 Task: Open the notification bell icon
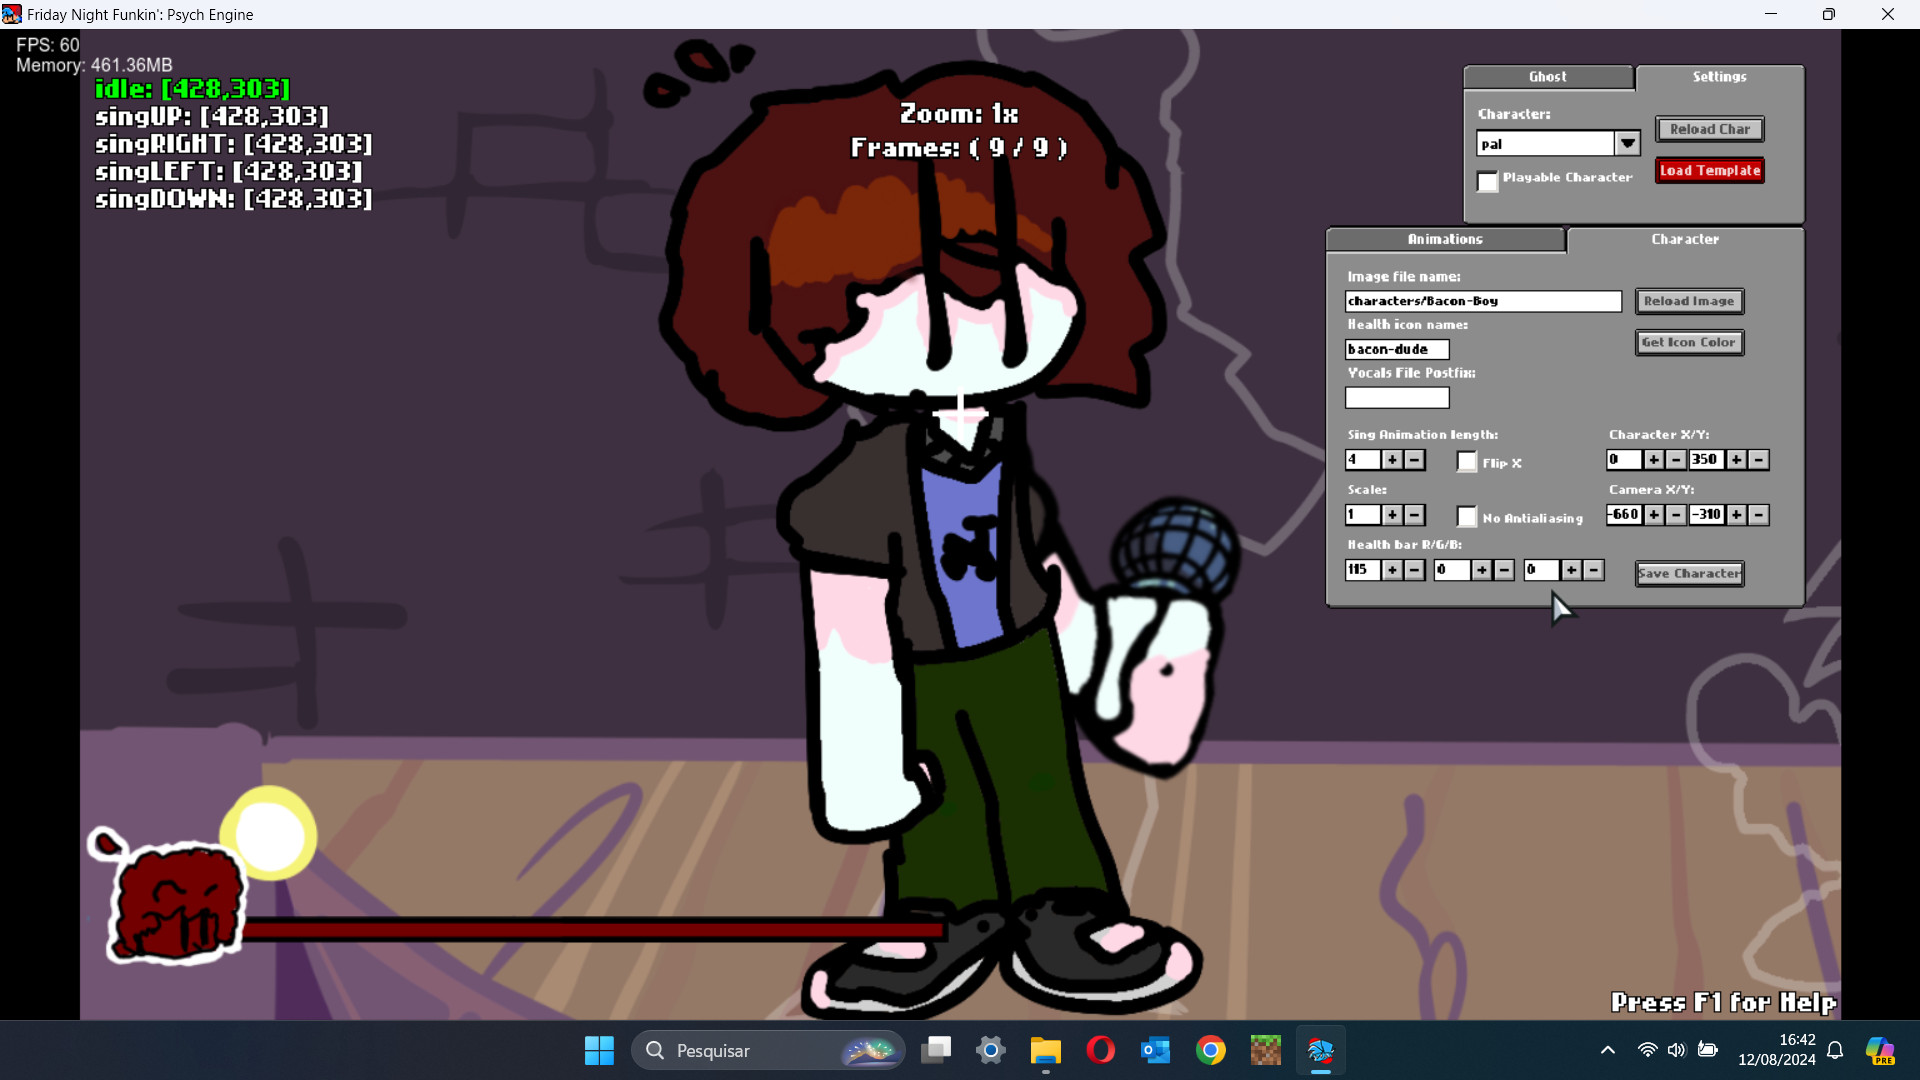point(1836,1050)
